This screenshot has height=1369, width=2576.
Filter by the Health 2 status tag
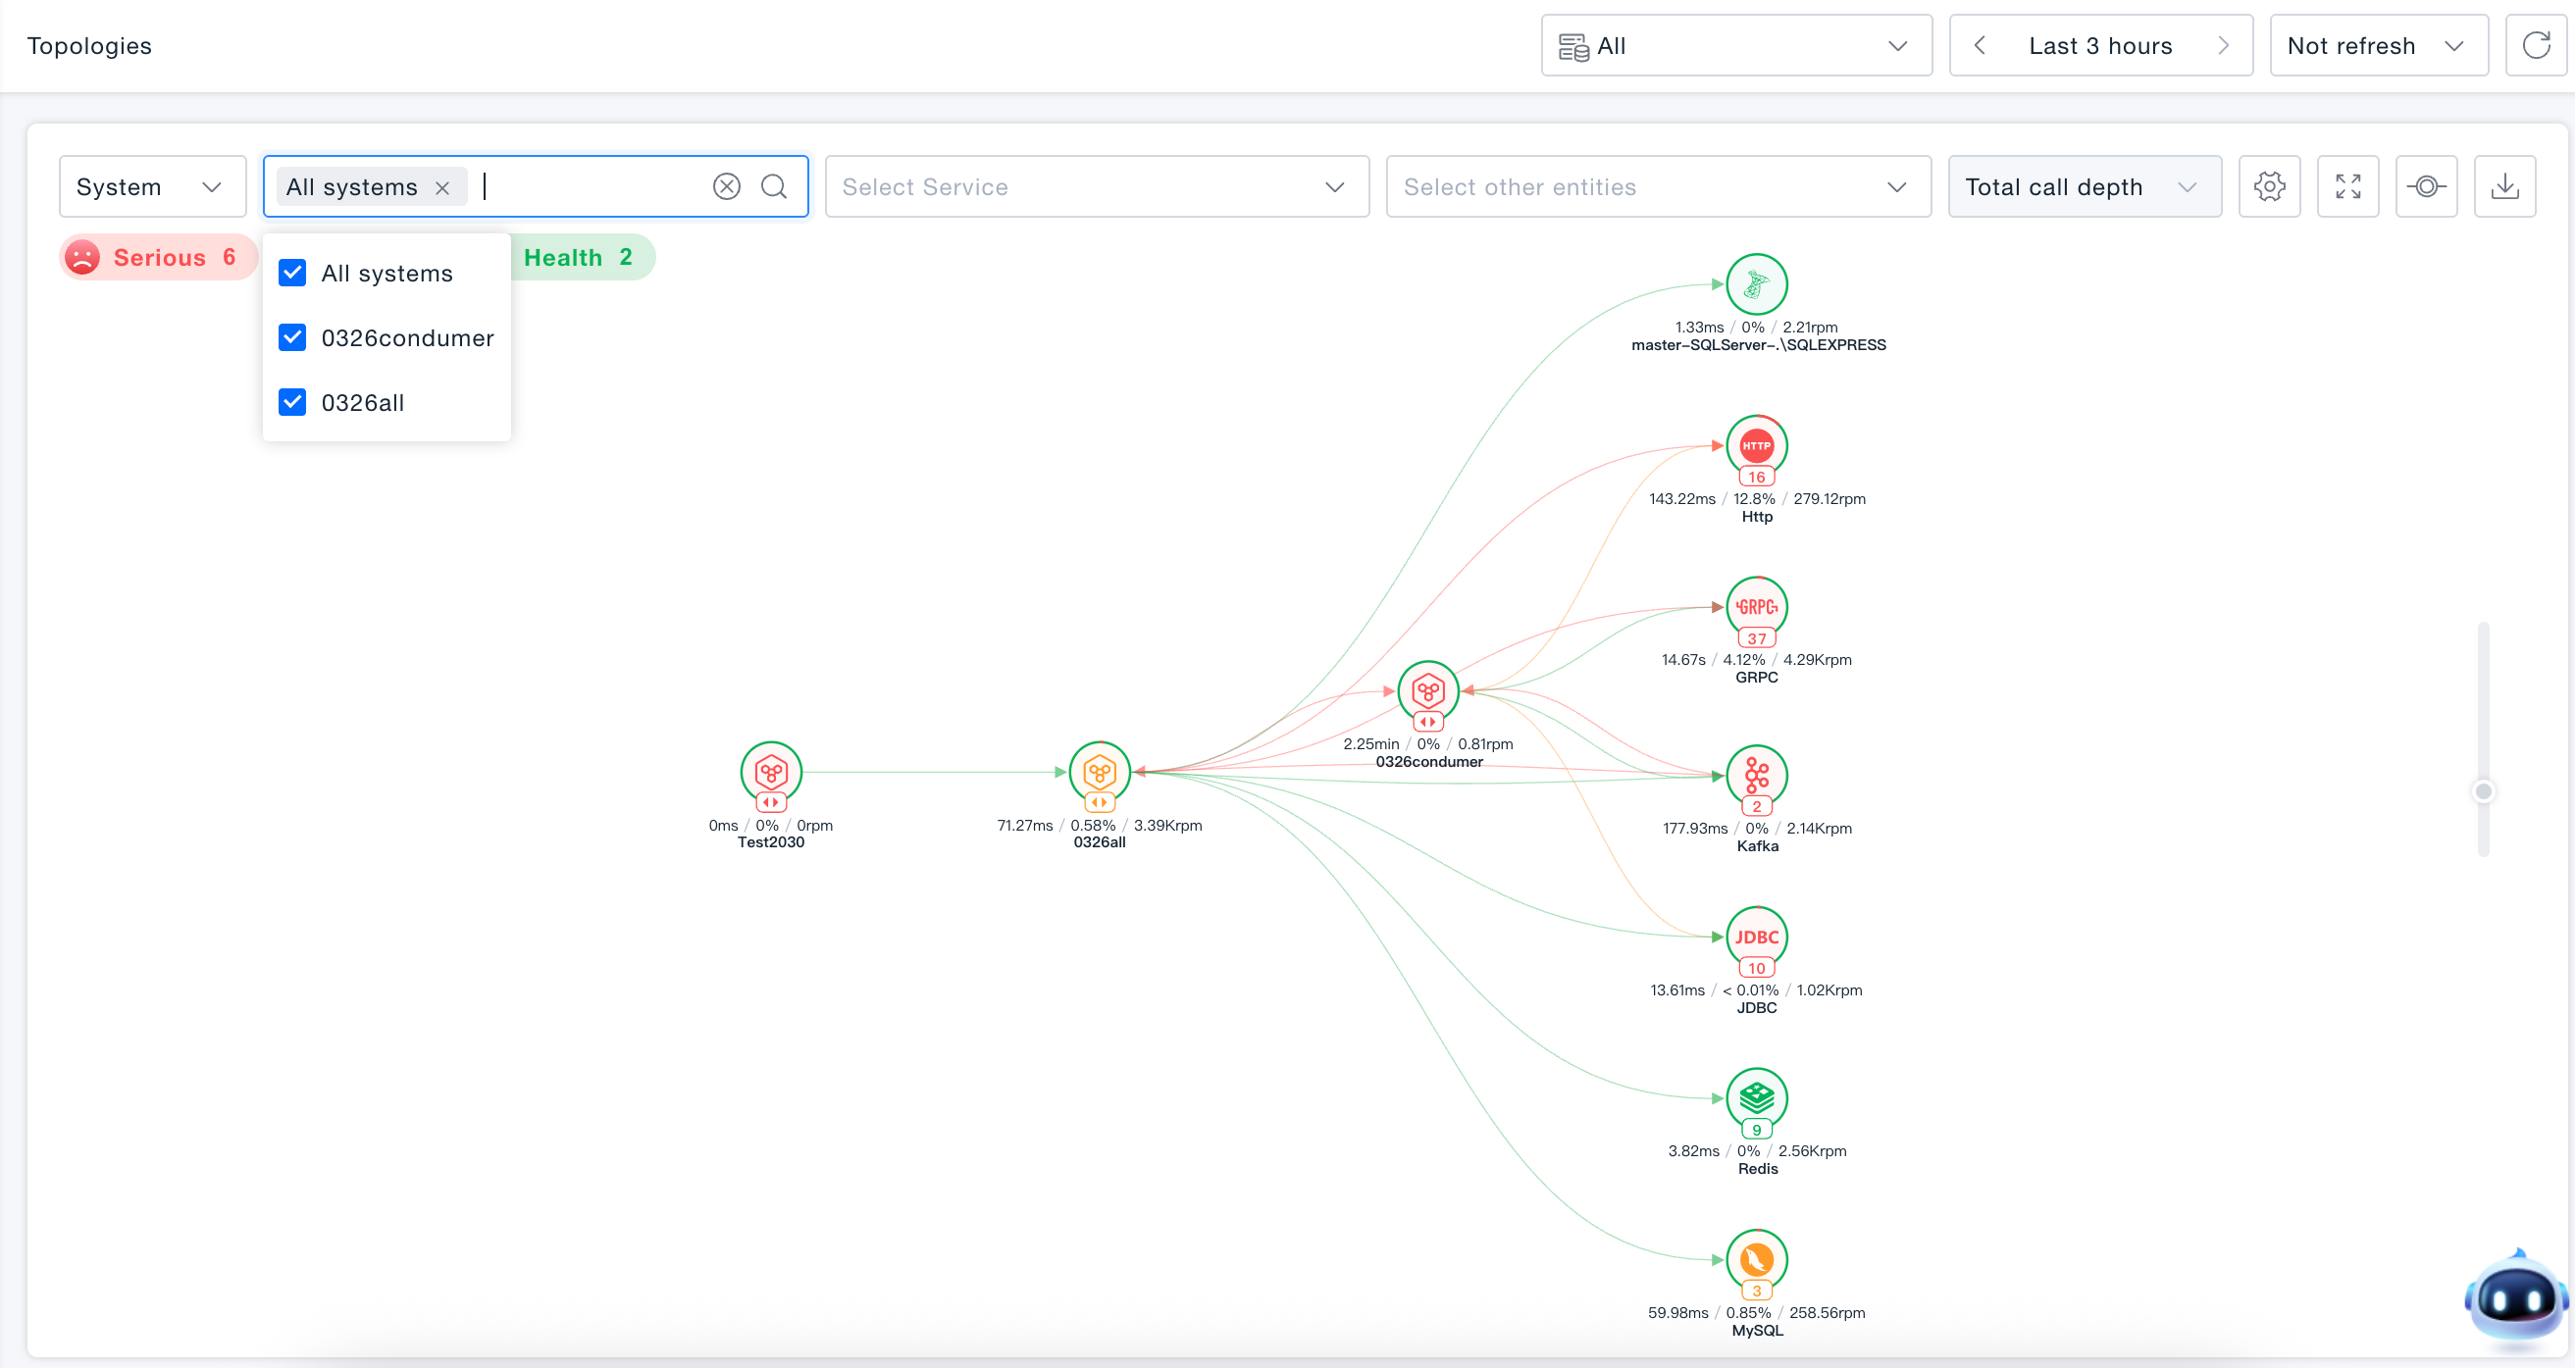coord(580,257)
